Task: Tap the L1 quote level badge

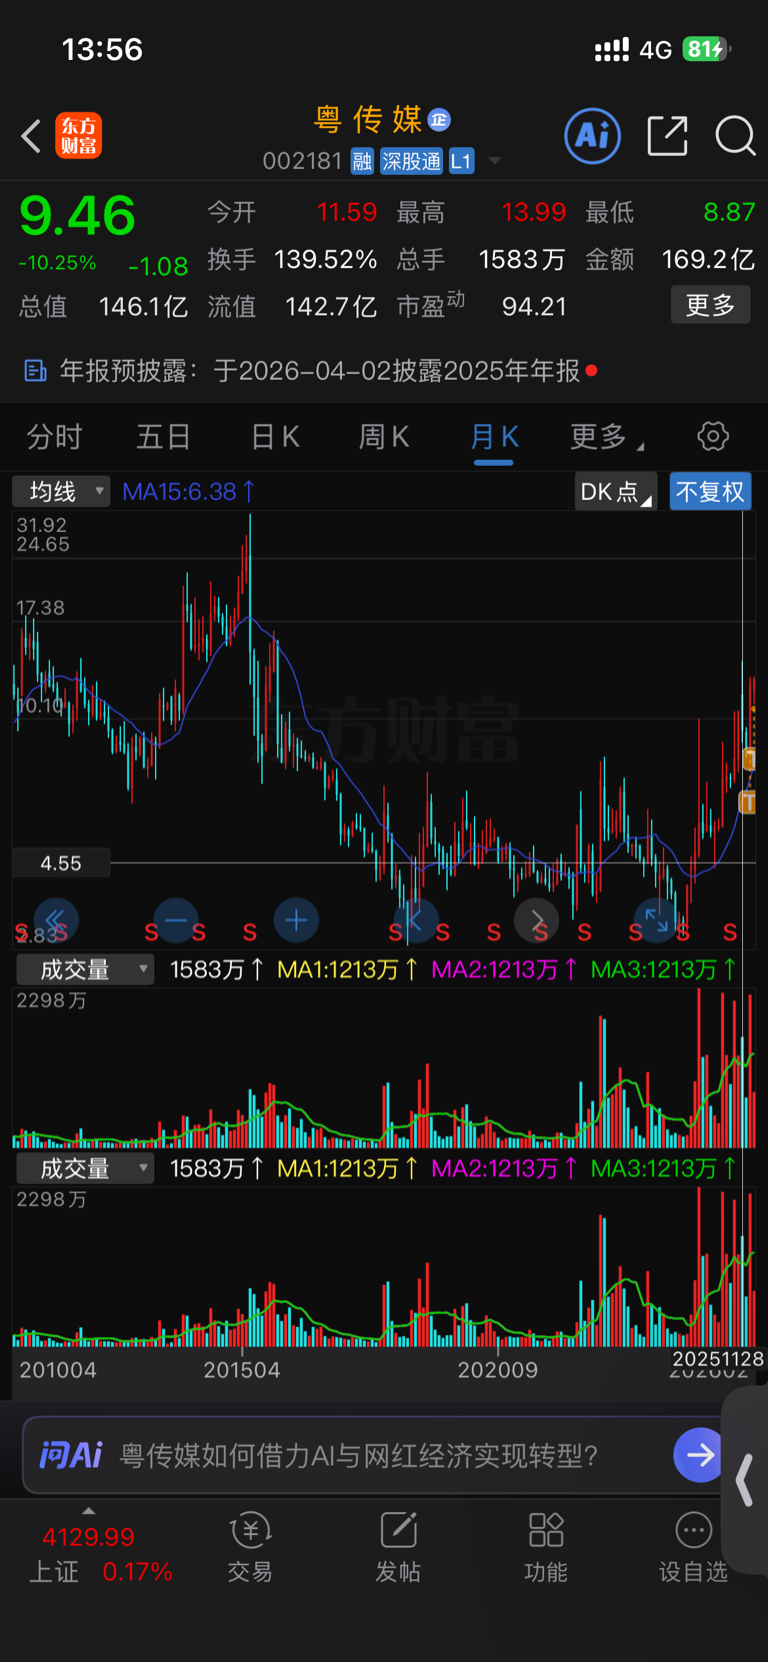Action: (461, 161)
